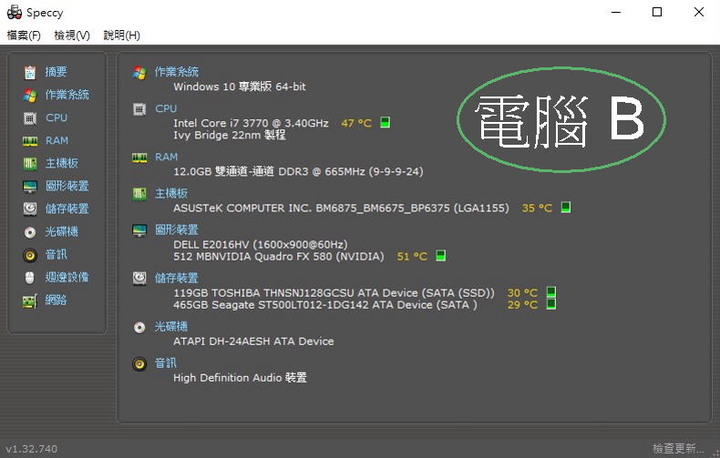720x458 pixels.
Task: Open the 檢視(V) menu
Action: coord(72,35)
